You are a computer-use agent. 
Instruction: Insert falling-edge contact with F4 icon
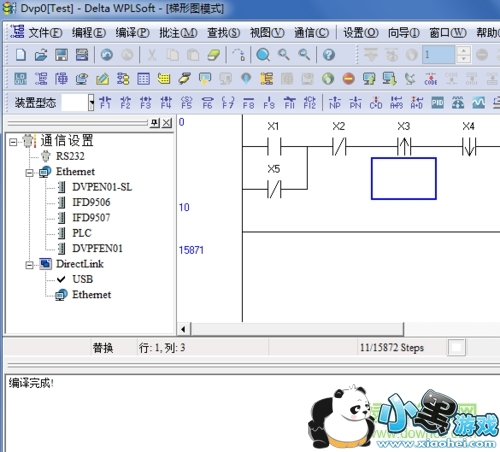coord(166,103)
